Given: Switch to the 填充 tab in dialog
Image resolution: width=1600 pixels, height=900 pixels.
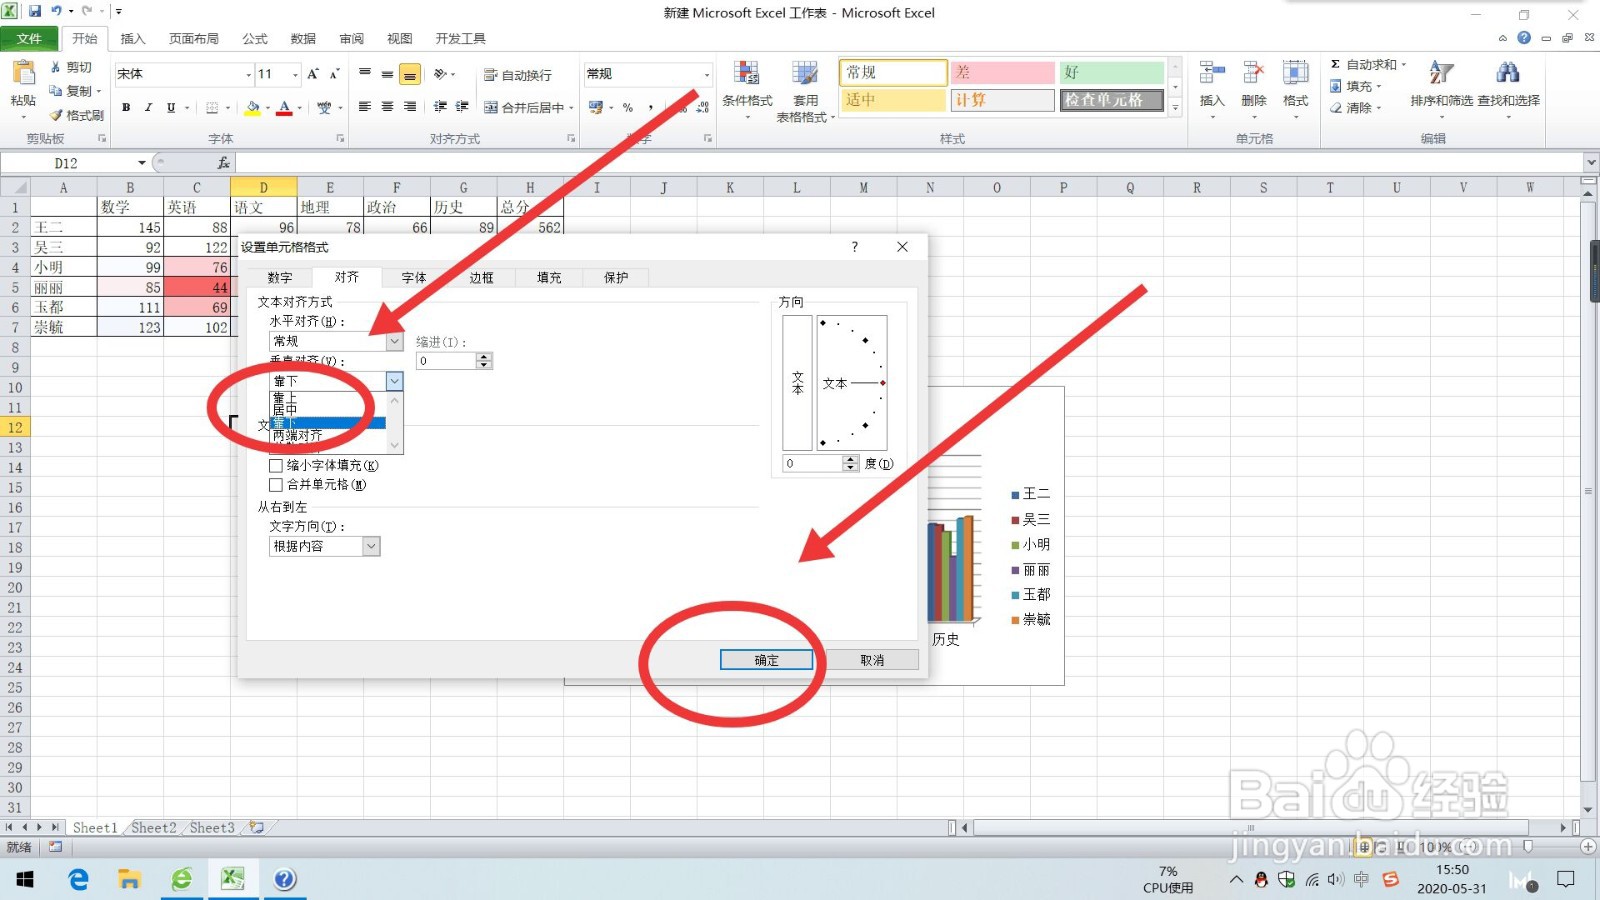Looking at the screenshot, I should [x=549, y=278].
